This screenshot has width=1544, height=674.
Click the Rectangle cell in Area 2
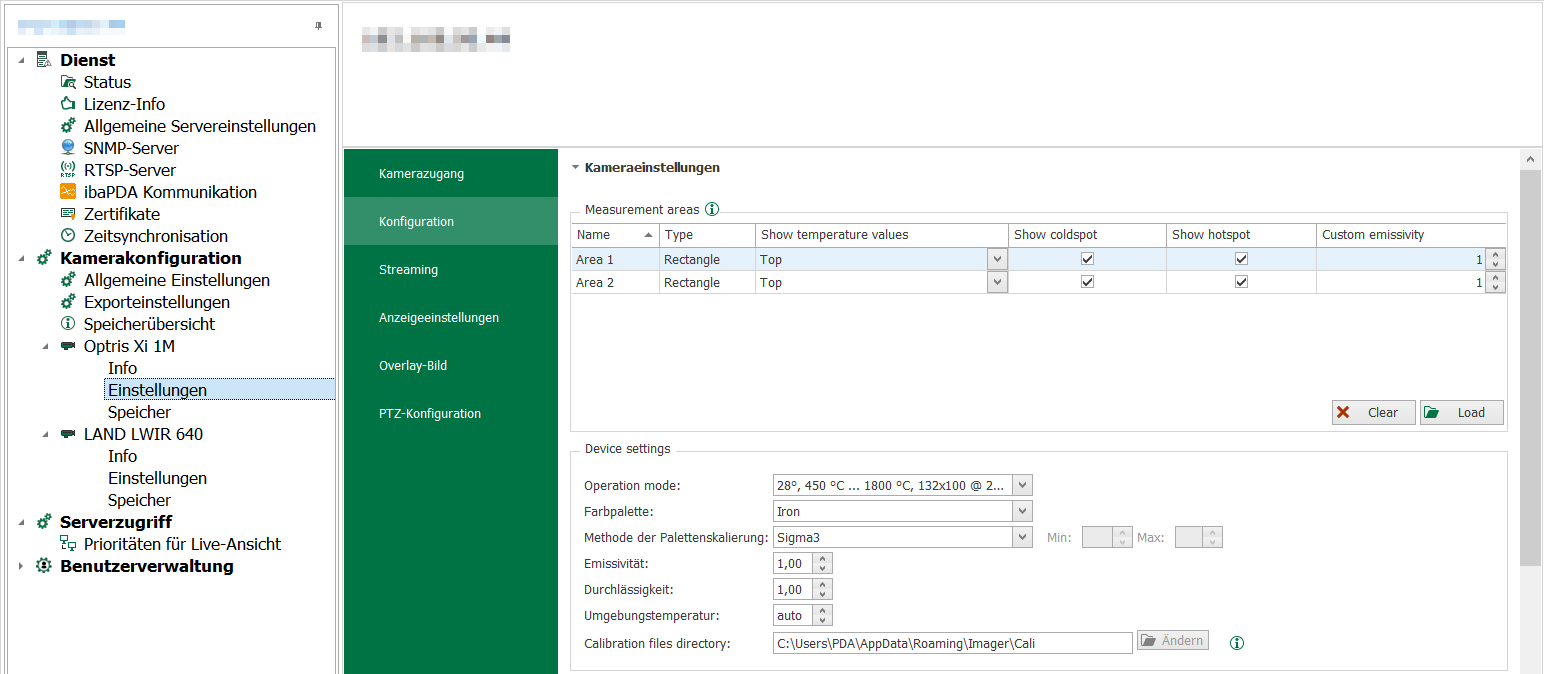708,282
